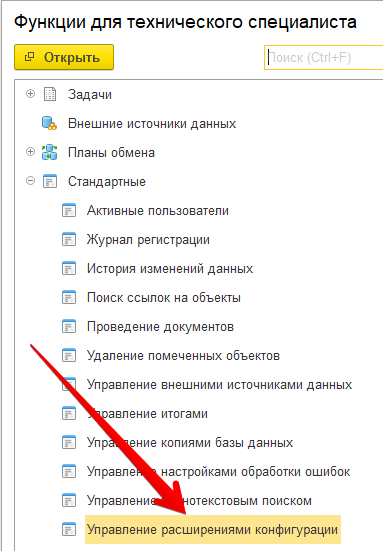
Task: Select Управление итогами item
Action: pos(147,414)
